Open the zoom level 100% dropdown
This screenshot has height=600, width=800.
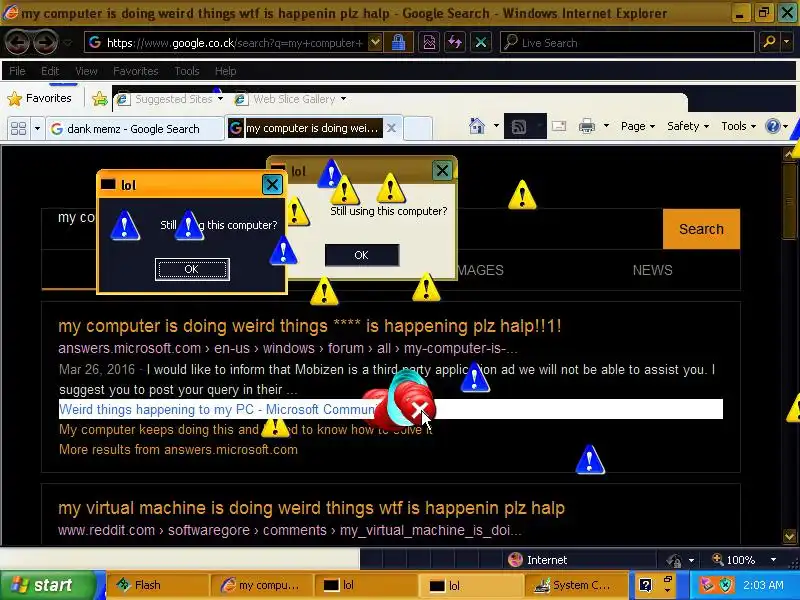773,560
